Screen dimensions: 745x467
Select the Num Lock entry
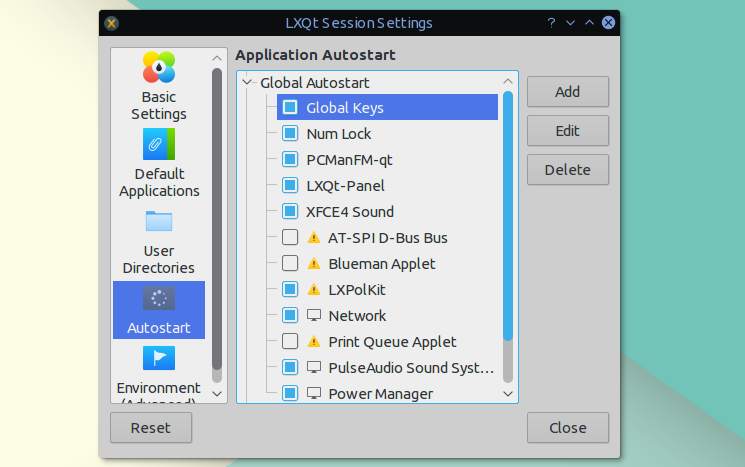[x=338, y=134]
